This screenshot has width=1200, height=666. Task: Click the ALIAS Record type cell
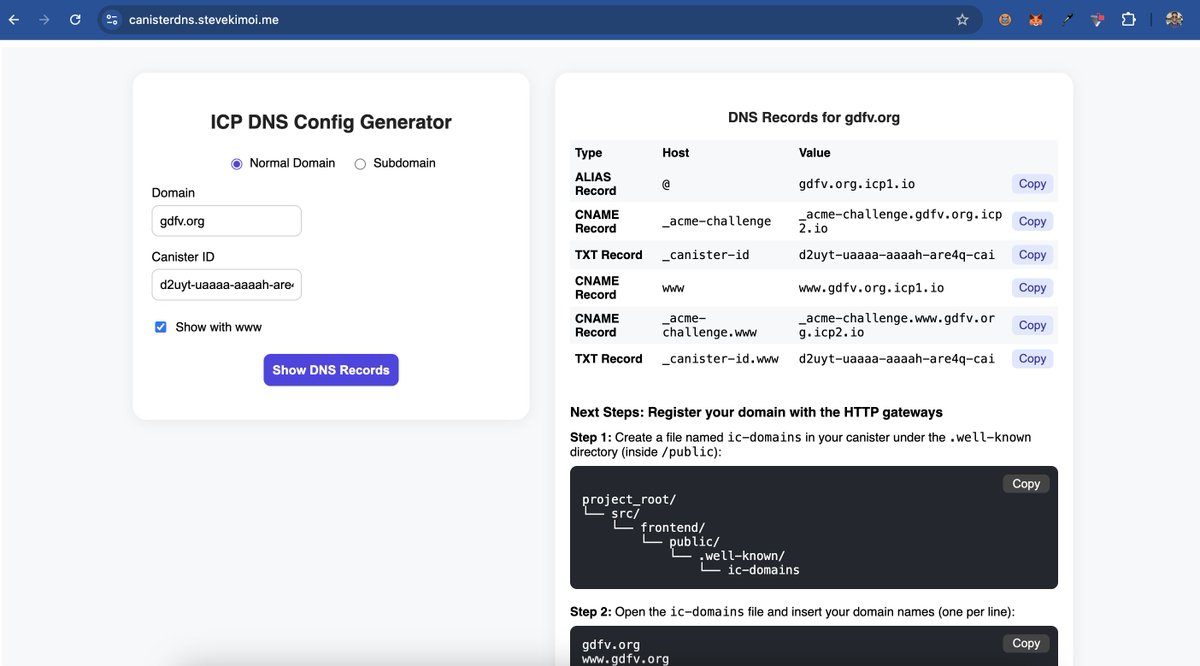[x=596, y=184]
